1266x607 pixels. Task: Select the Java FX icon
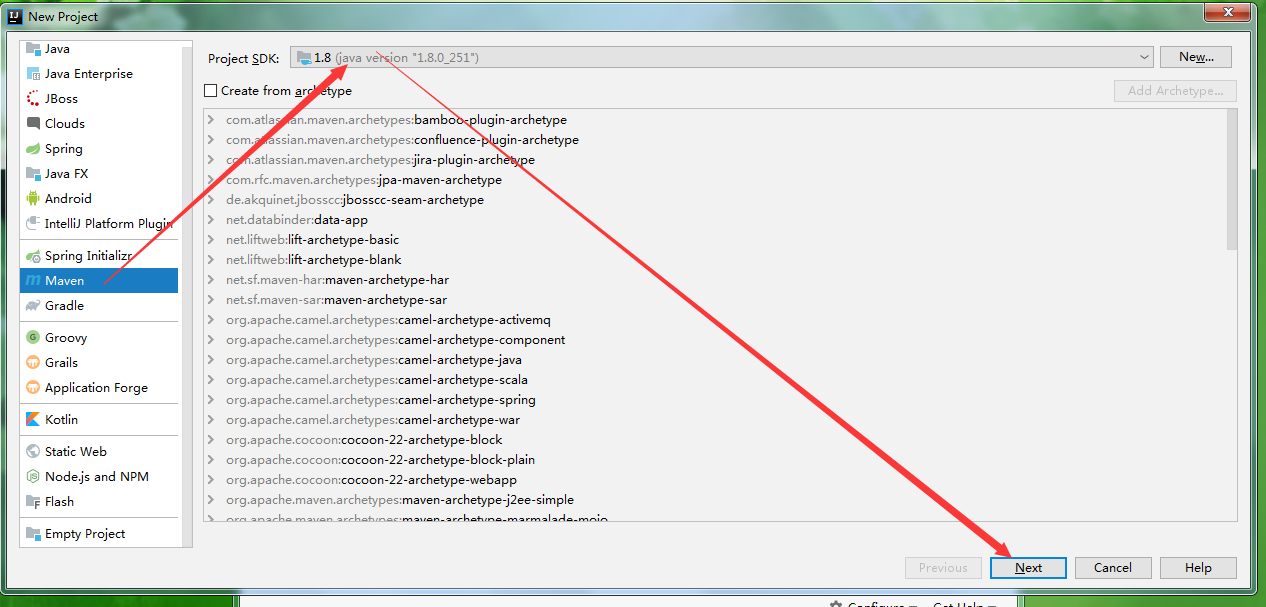coord(33,174)
